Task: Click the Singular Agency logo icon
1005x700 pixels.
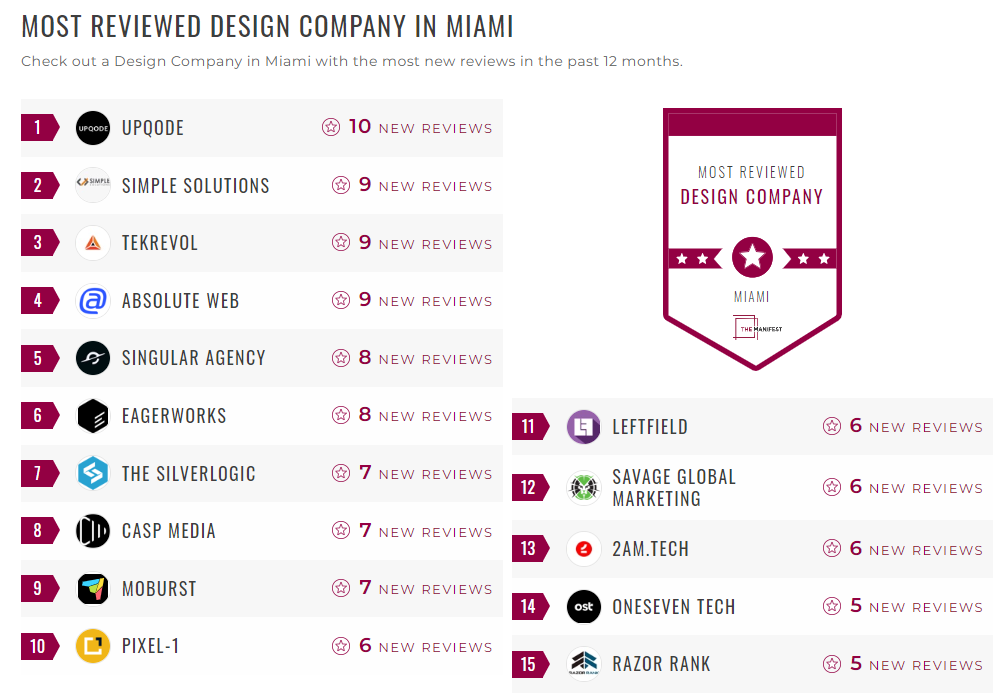Action: [93, 358]
